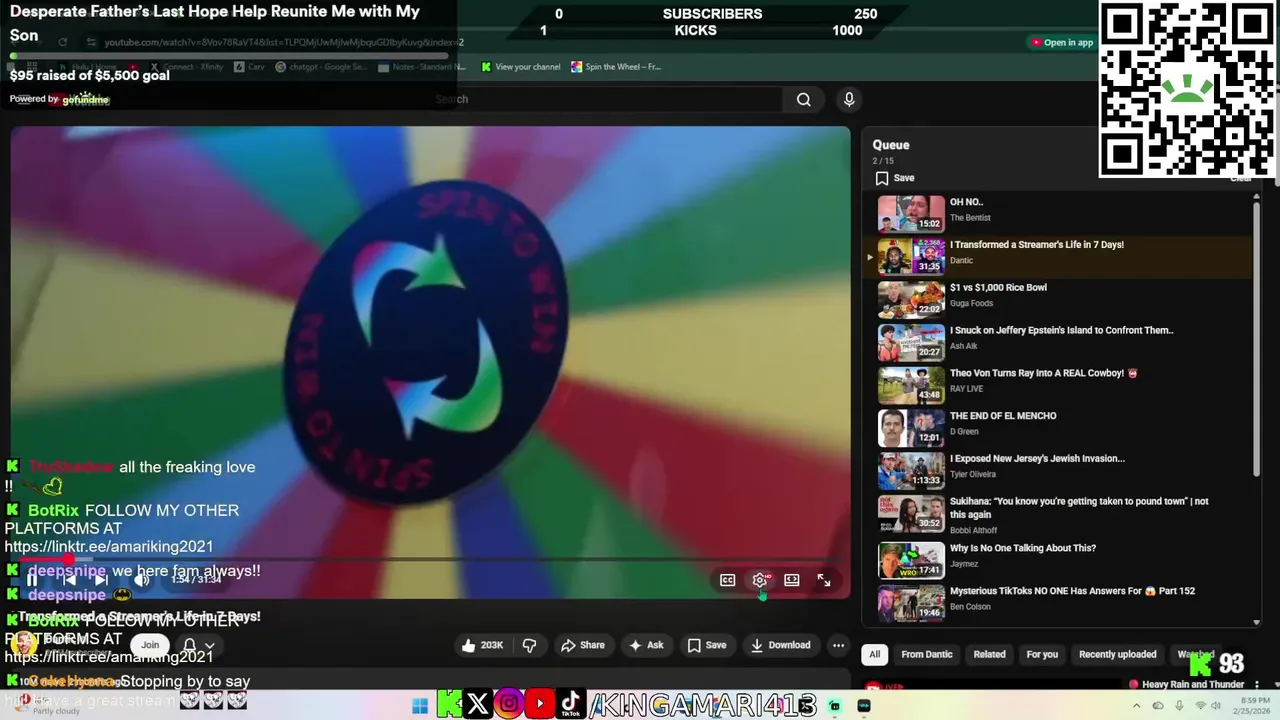Skip to next video in player
The width and height of the screenshot is (1280, 720).
coord(100,580)
